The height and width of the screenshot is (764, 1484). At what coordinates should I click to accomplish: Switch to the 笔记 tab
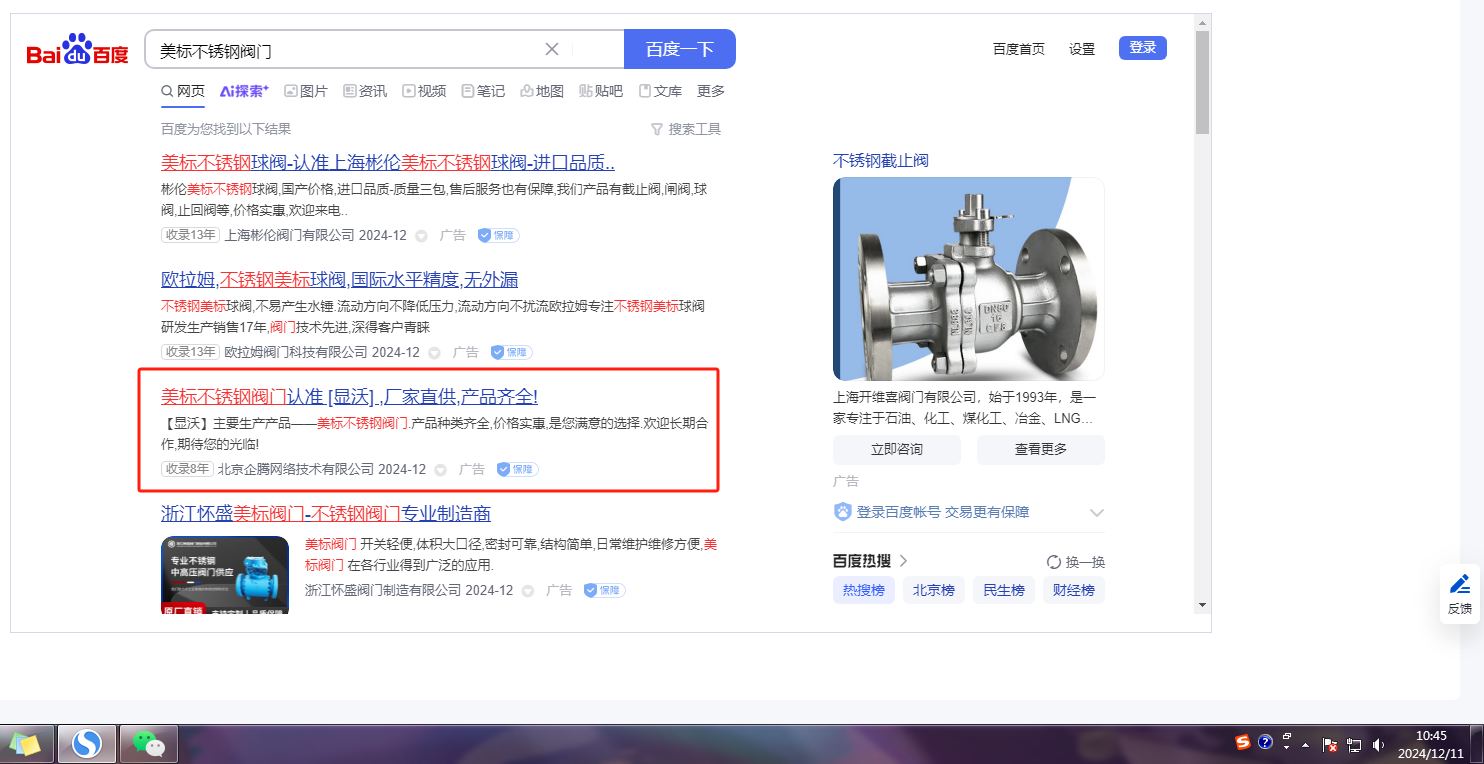pyautogui.click(x=483, y=91)
